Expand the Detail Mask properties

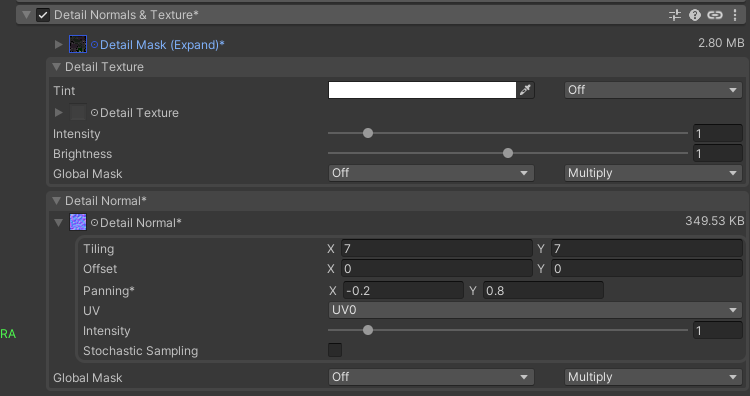pos(59,44)
